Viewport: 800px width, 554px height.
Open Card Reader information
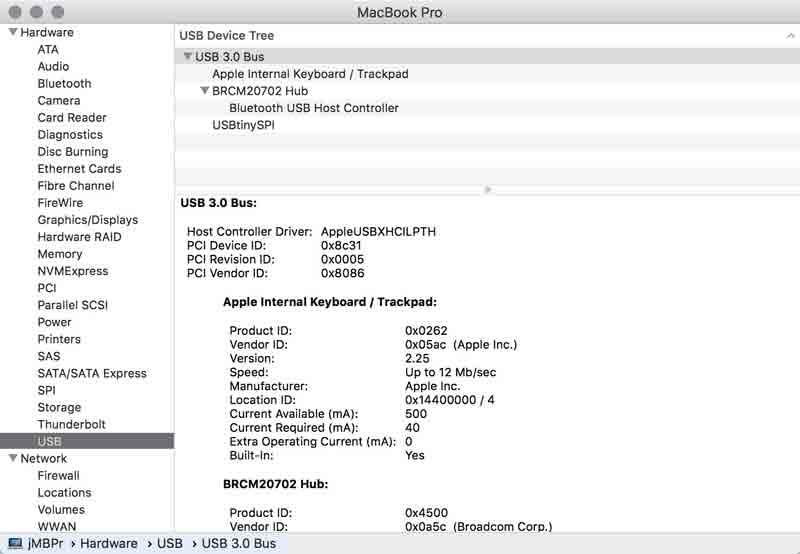pyautogui.click(x=72, y=118)
